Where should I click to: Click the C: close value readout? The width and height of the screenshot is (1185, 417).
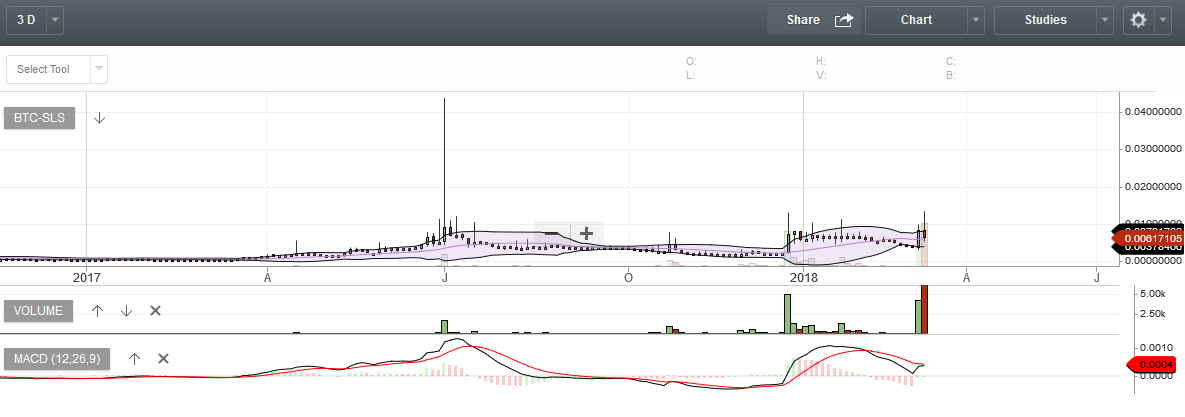(x=951, y=61)
